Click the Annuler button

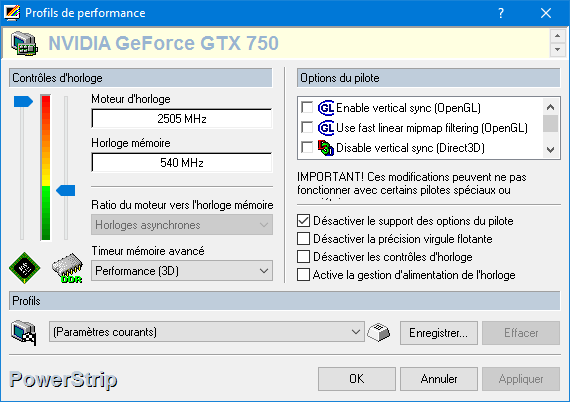click(x=439, y=379)
